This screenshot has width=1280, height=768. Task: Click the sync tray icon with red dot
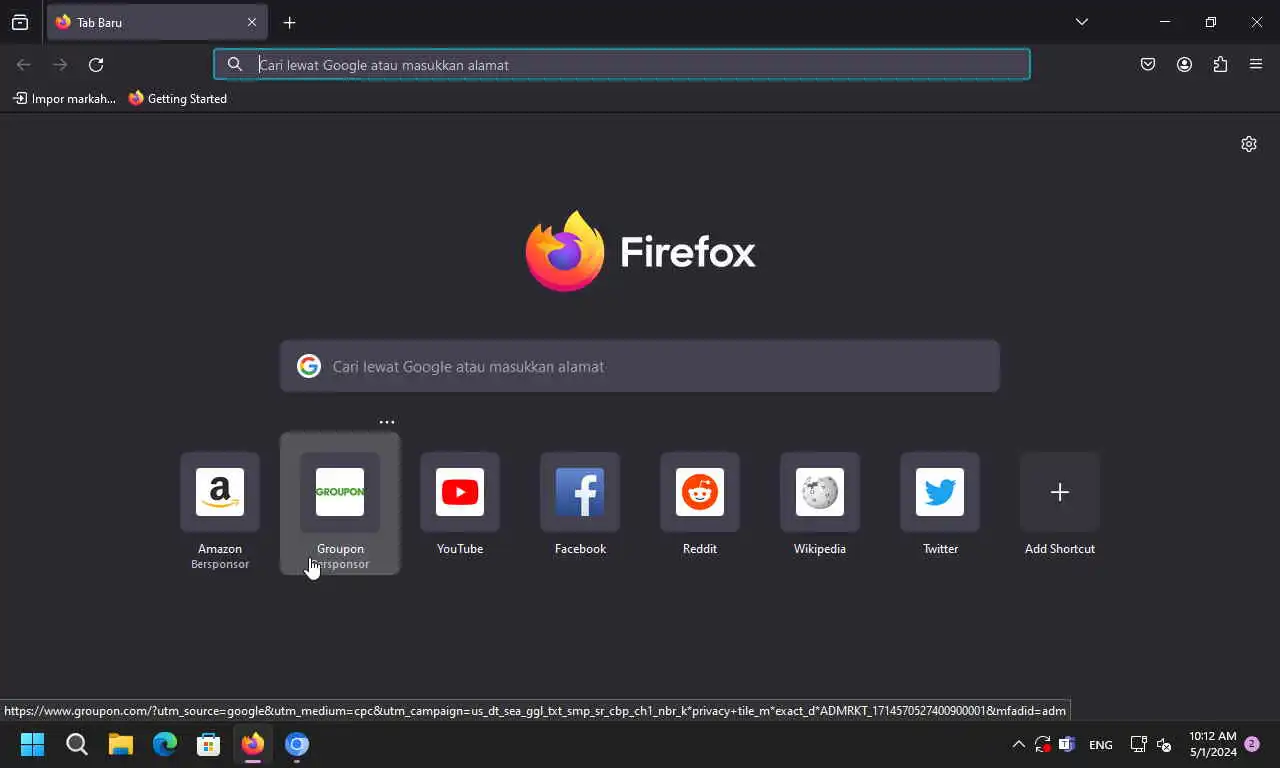(1043, 744)
